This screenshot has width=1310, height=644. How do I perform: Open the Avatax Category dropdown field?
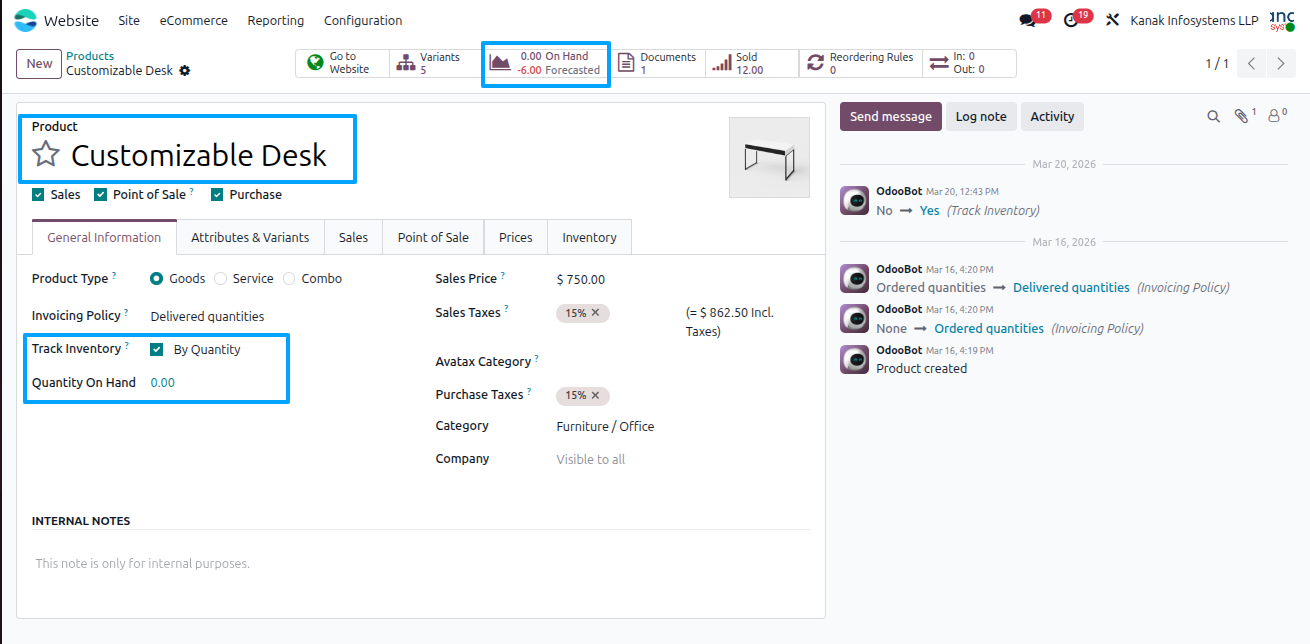click(681, 362)
